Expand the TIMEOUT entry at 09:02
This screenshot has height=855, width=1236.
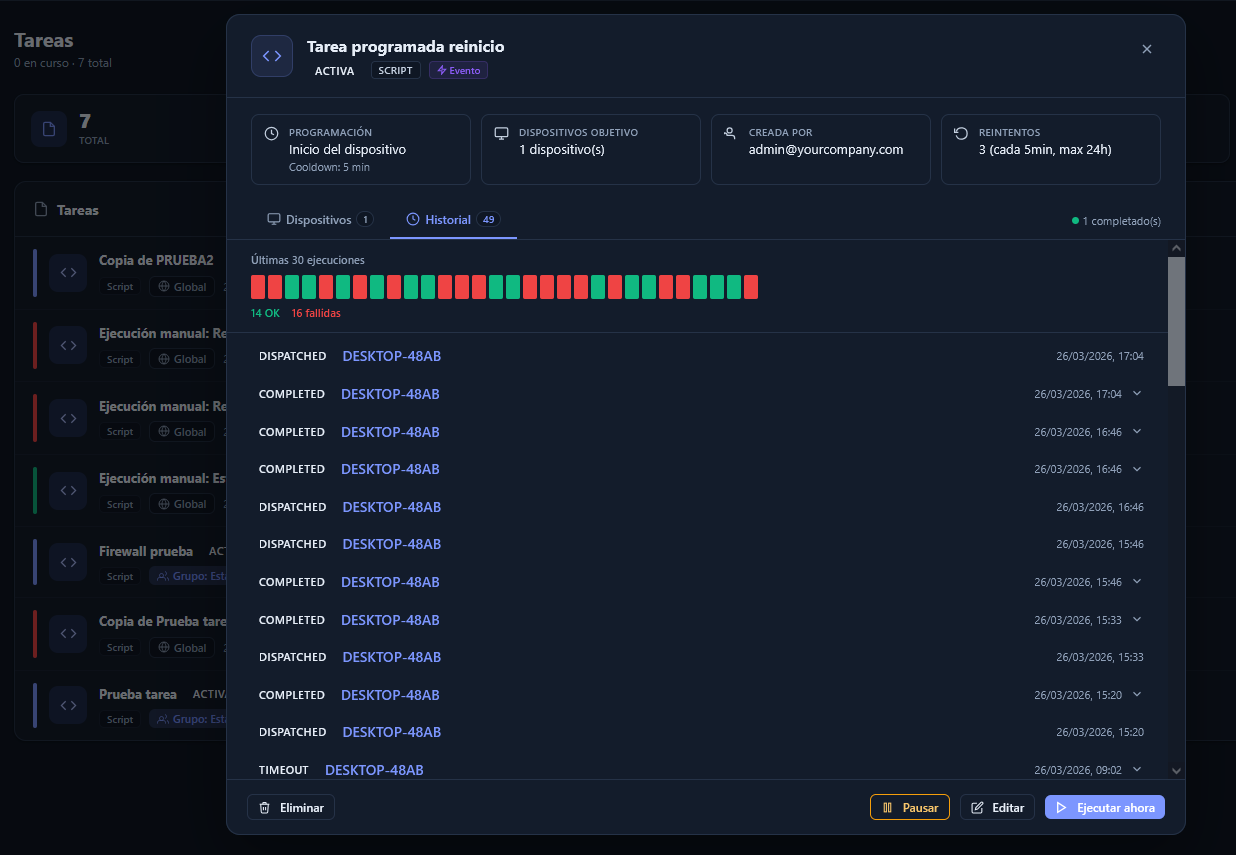tap(1136, 770)
